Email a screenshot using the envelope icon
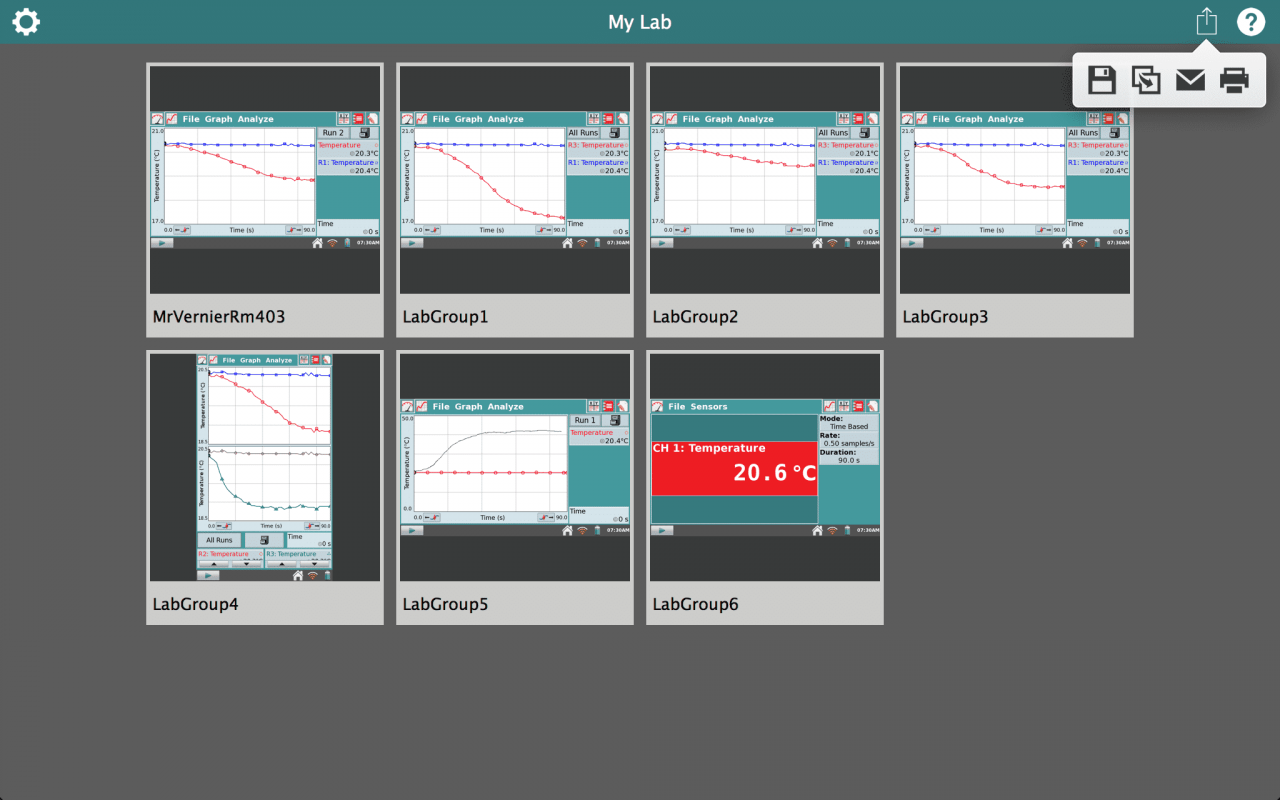1280x800 pixels. [1190, 80]
